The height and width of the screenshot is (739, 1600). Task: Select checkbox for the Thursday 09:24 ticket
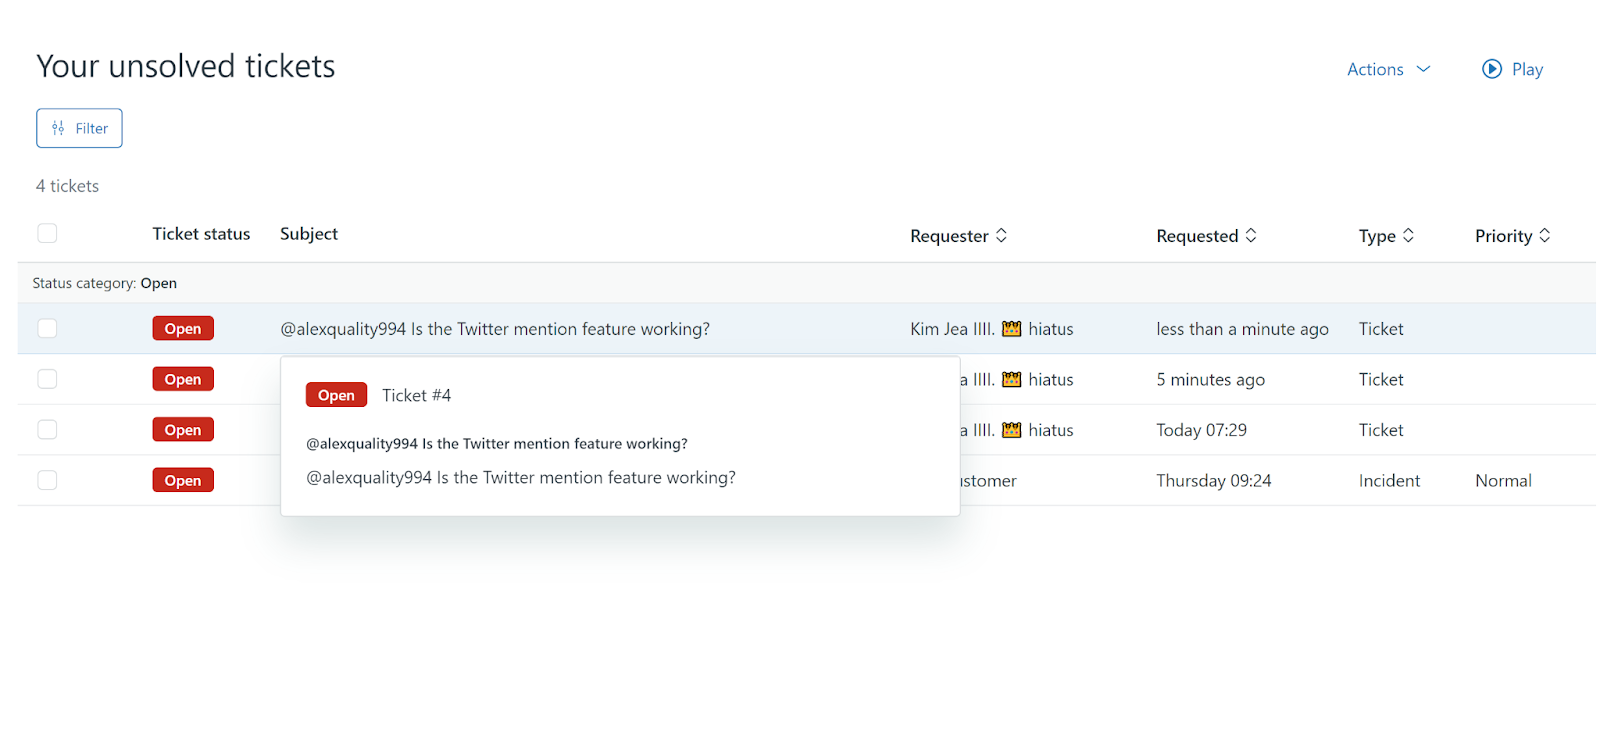(x=47, y=480)
